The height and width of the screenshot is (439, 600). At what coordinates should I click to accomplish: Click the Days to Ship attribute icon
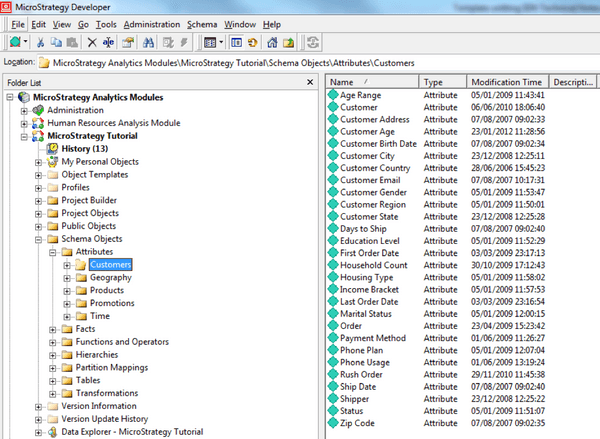333,228
